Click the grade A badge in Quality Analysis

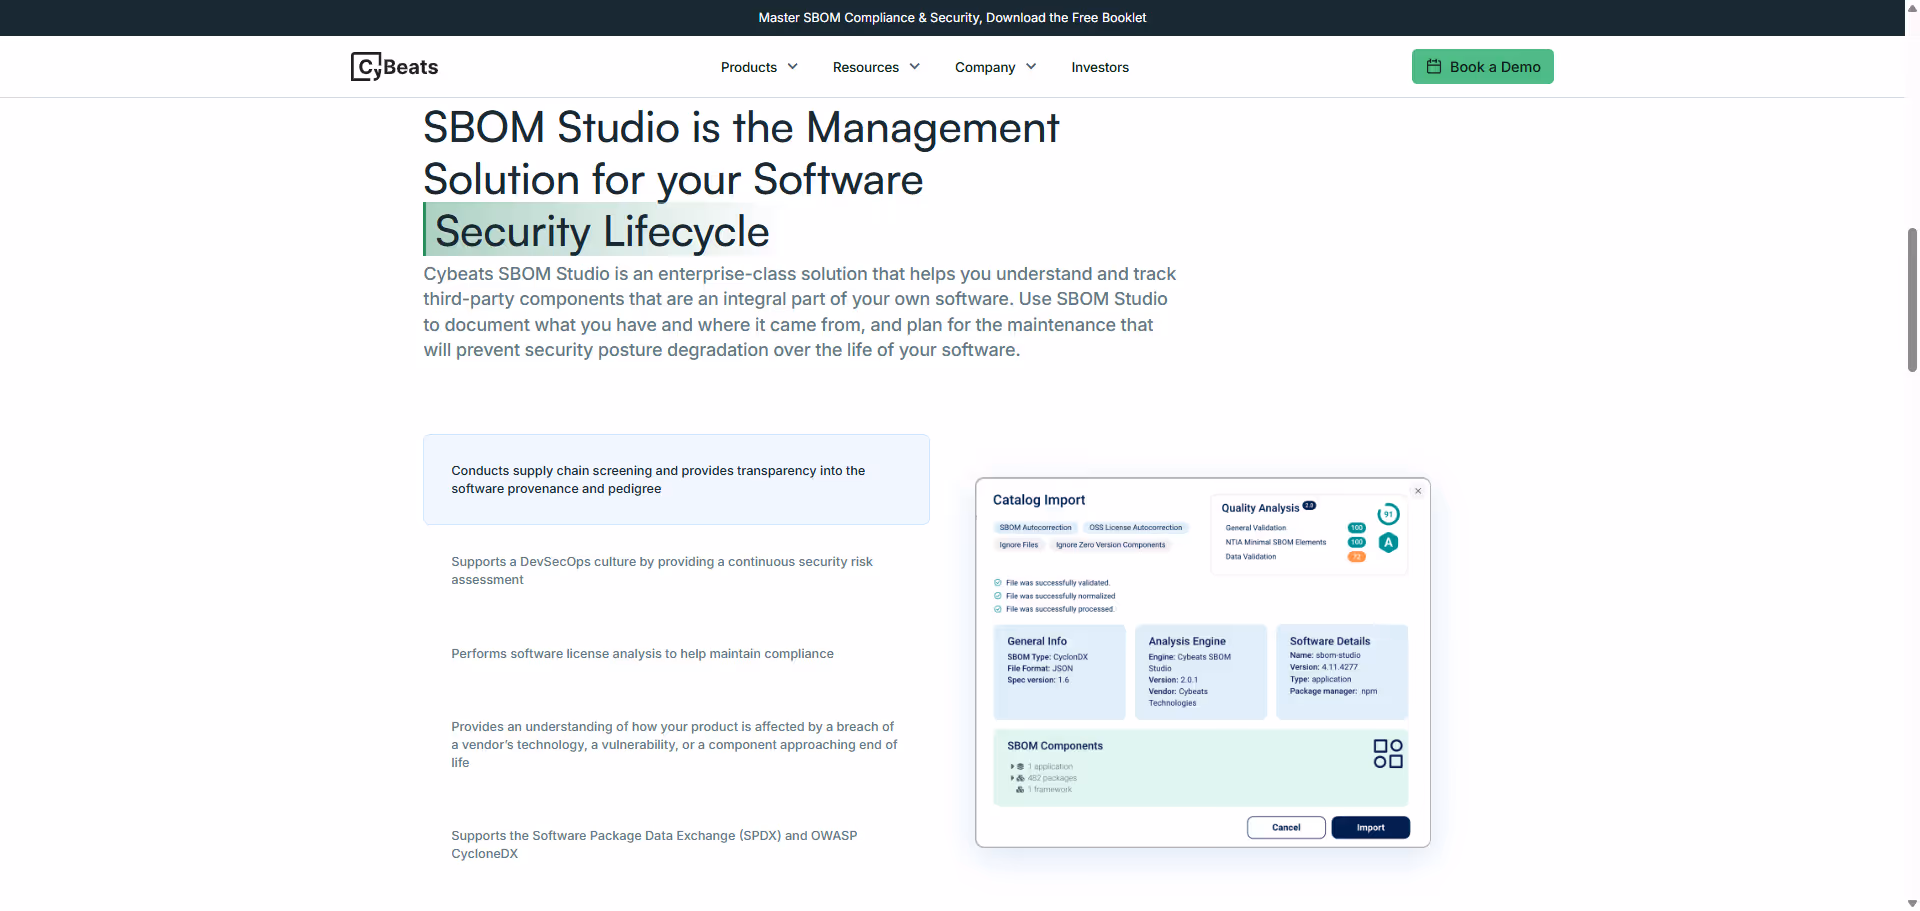1388,542
